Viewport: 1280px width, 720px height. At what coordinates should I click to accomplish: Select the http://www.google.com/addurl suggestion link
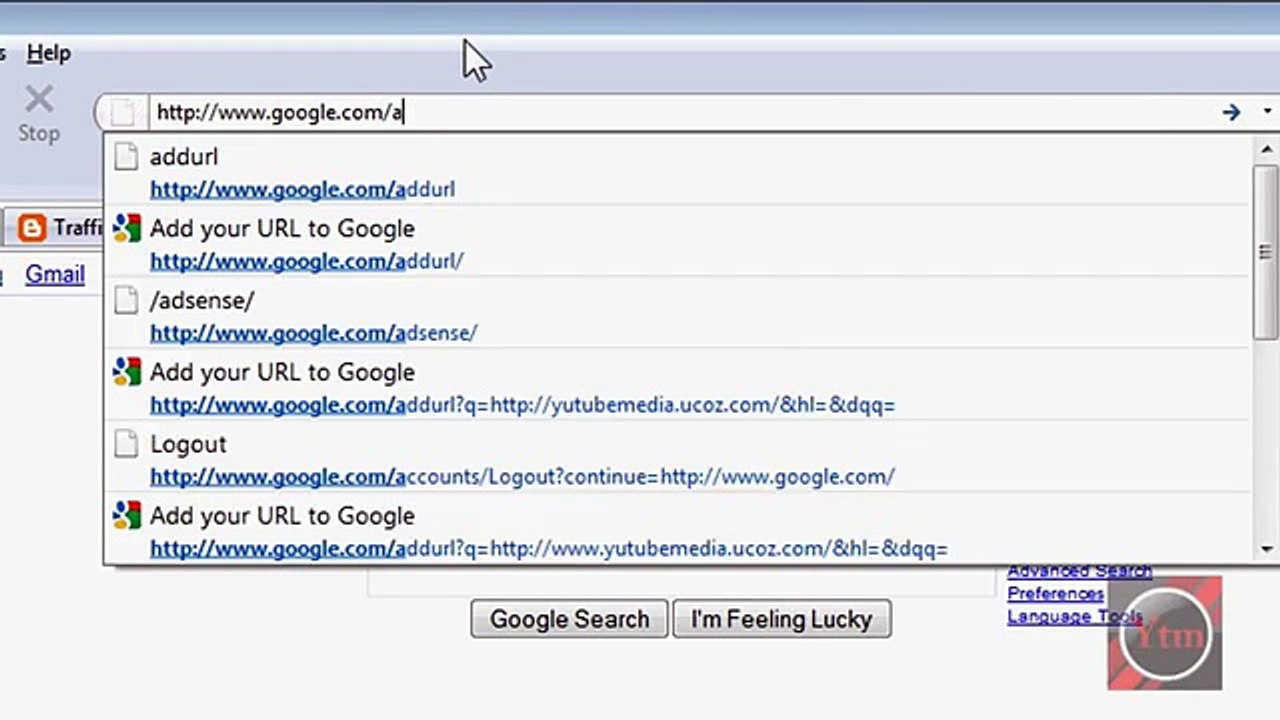302,189
